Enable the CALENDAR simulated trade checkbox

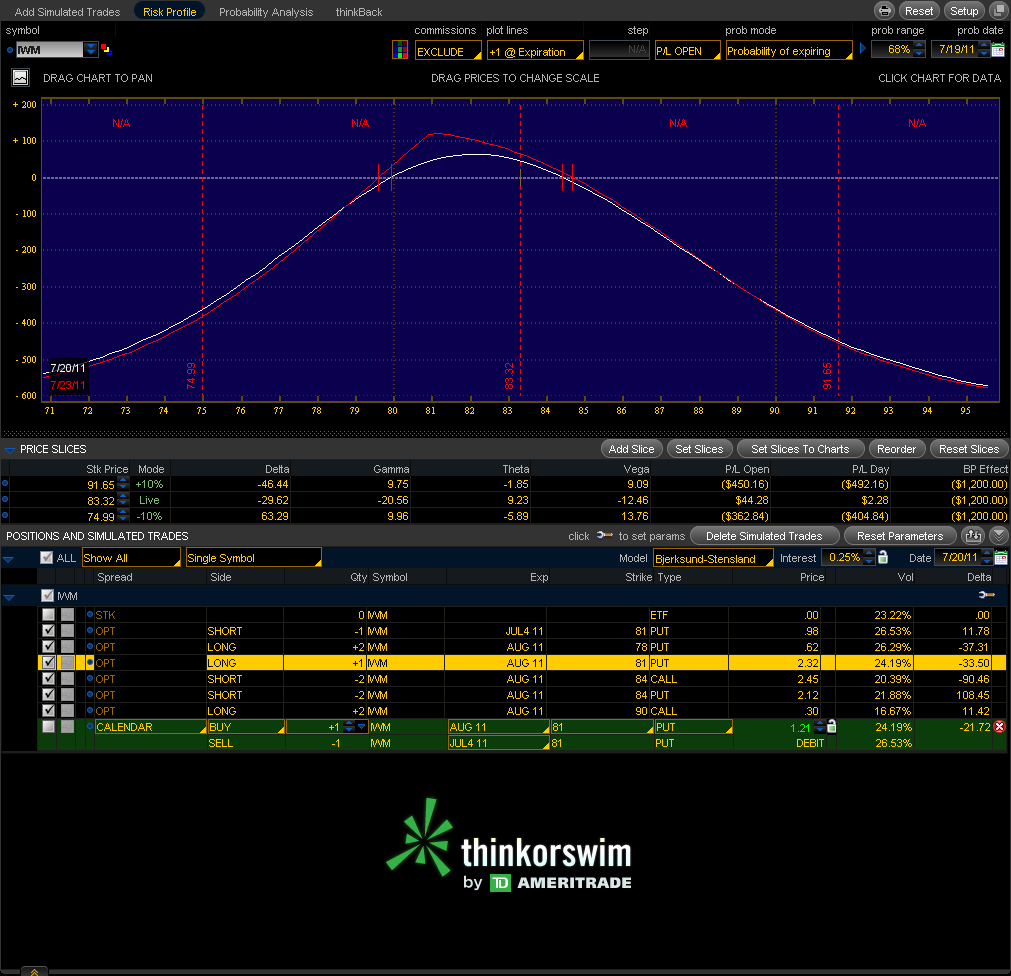coord(48,727)
